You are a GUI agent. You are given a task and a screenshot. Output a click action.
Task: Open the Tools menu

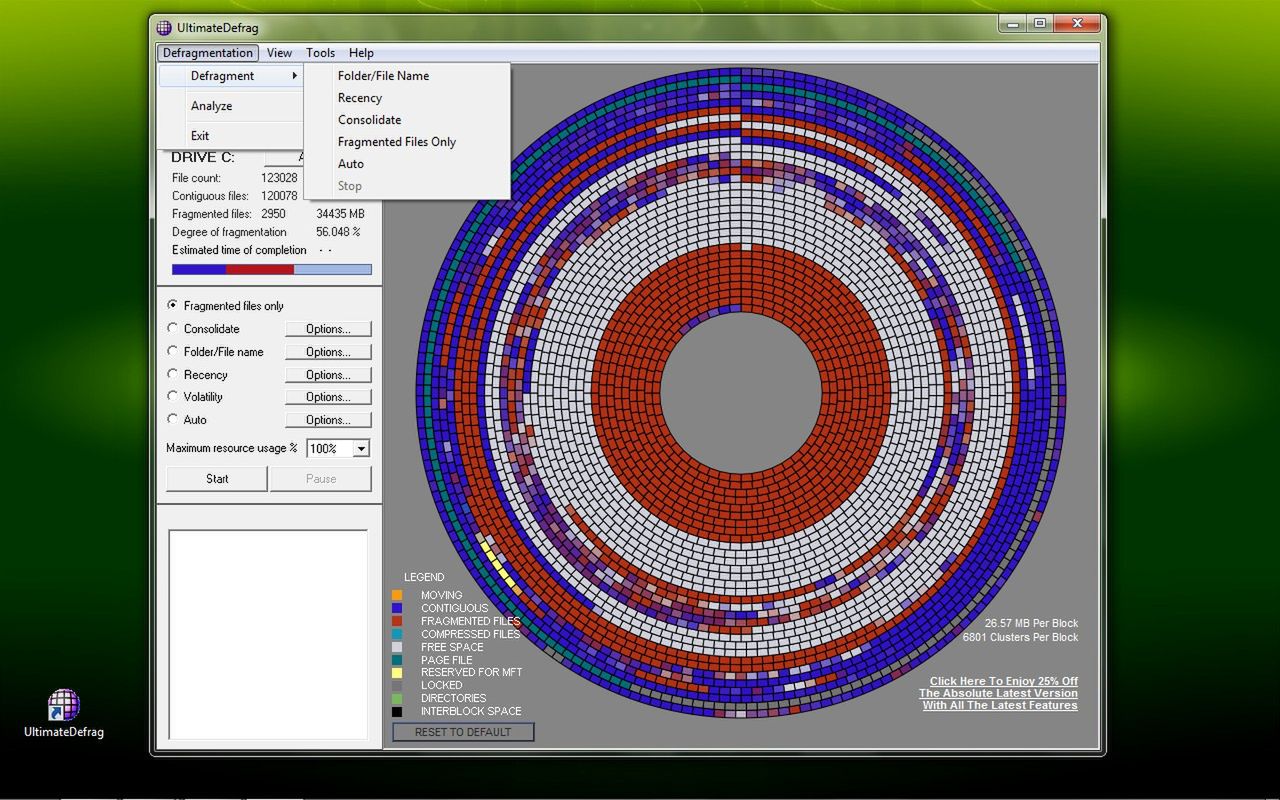pos(320,53)
